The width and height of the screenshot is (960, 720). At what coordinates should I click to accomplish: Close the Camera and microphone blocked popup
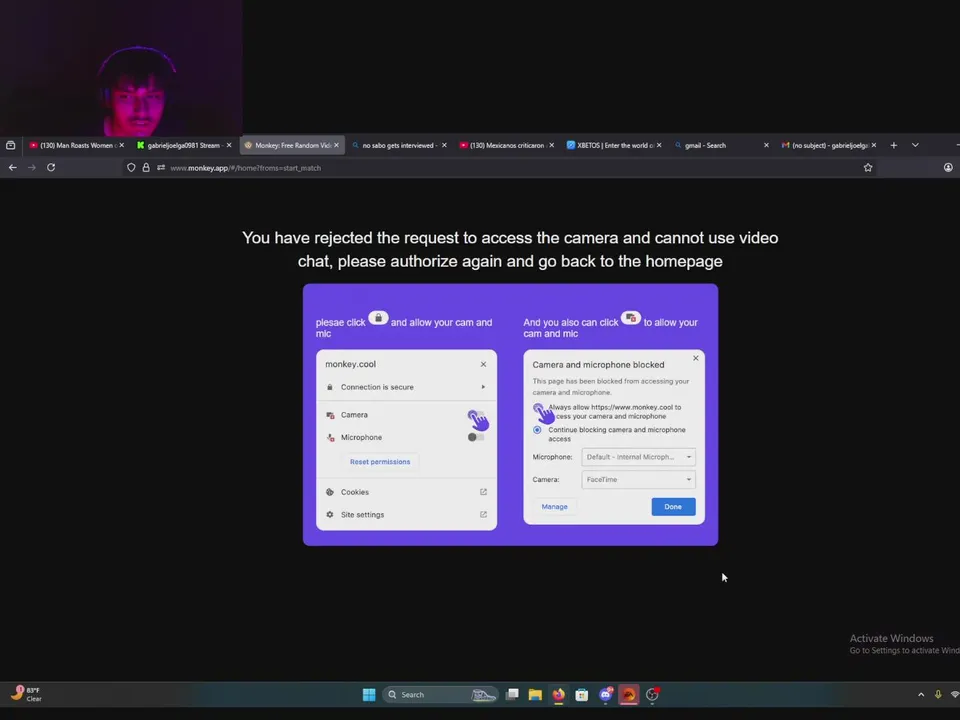click(696, 358)
